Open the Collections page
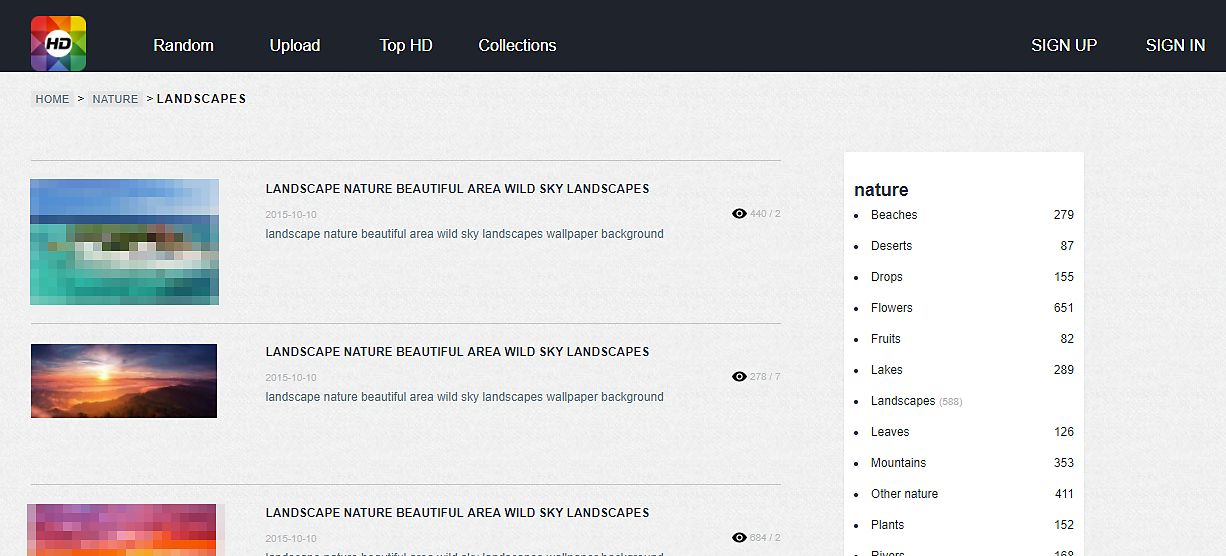The width and height of the screenshot is (1226, 556). pyautogui.click(x=517, y=45)
